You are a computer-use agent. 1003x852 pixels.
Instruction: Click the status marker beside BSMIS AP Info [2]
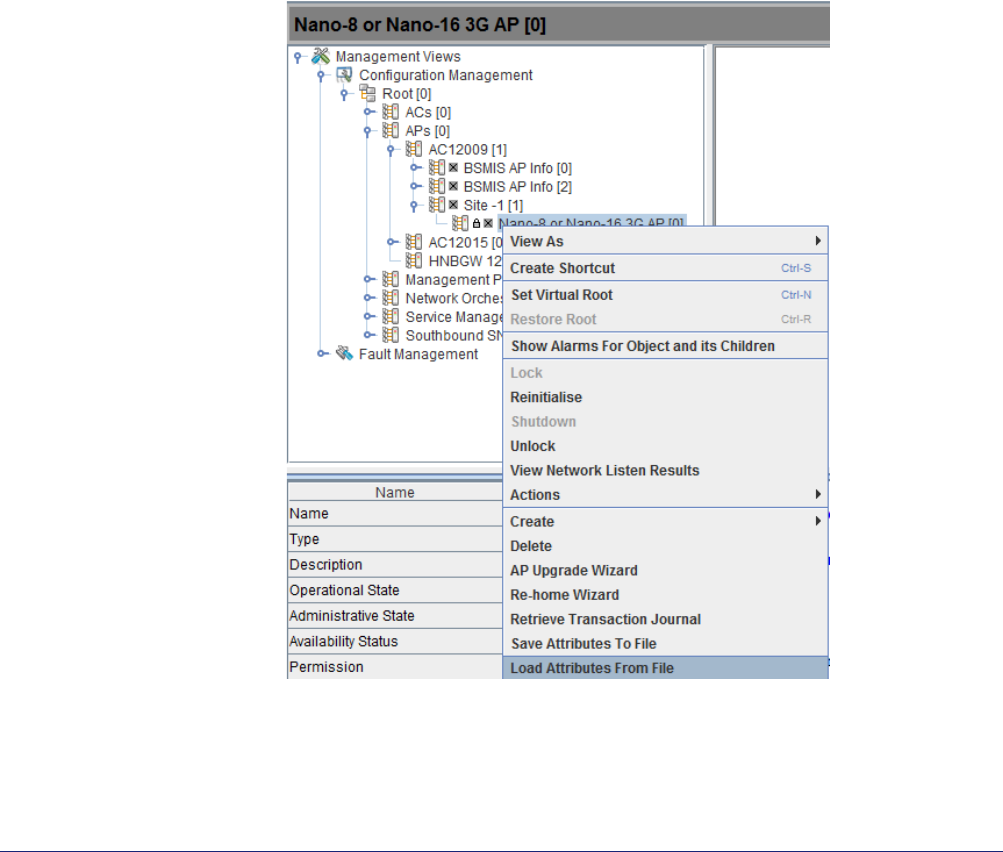[453, 186]
